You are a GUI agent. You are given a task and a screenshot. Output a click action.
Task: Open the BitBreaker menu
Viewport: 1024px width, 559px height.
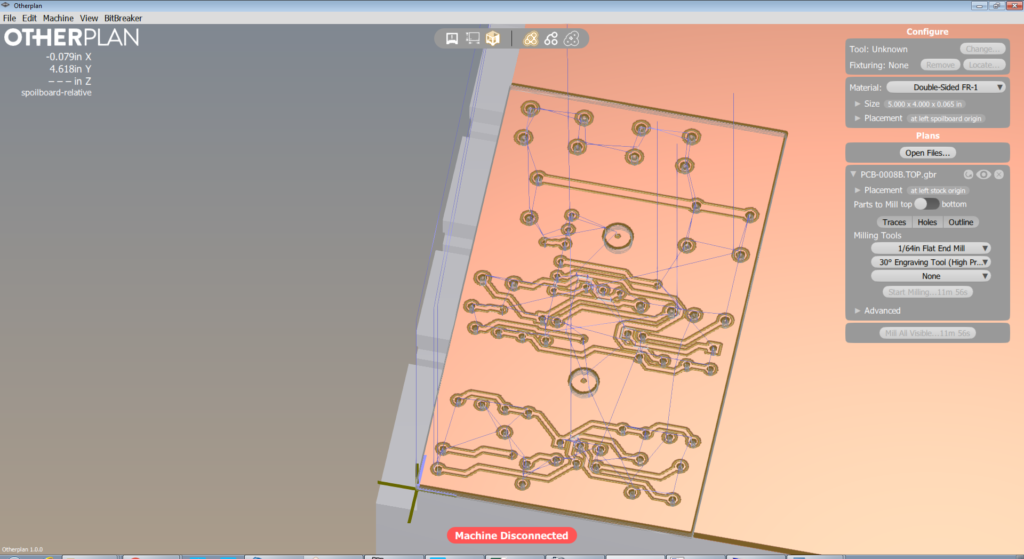[x=123, y=18]
